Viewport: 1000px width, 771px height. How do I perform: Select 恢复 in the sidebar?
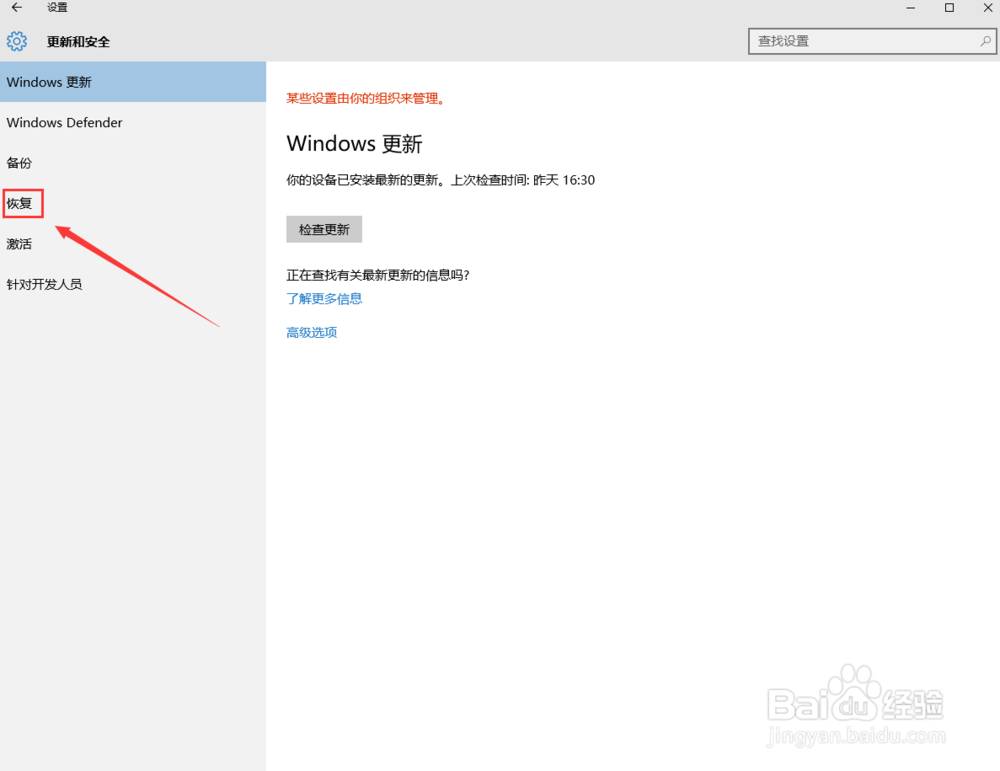21,203
